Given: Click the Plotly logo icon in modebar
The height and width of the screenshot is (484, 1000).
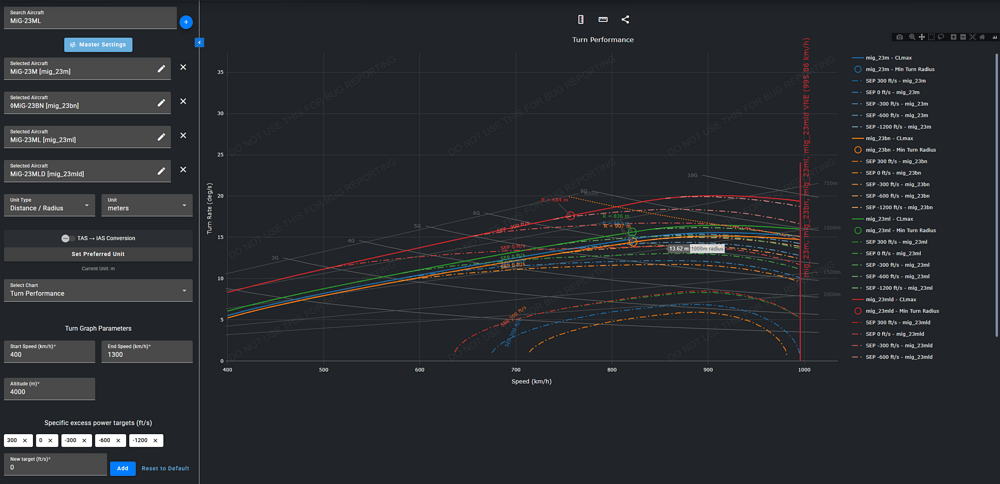Looking at the screenshot, I should tap(994, 37).
